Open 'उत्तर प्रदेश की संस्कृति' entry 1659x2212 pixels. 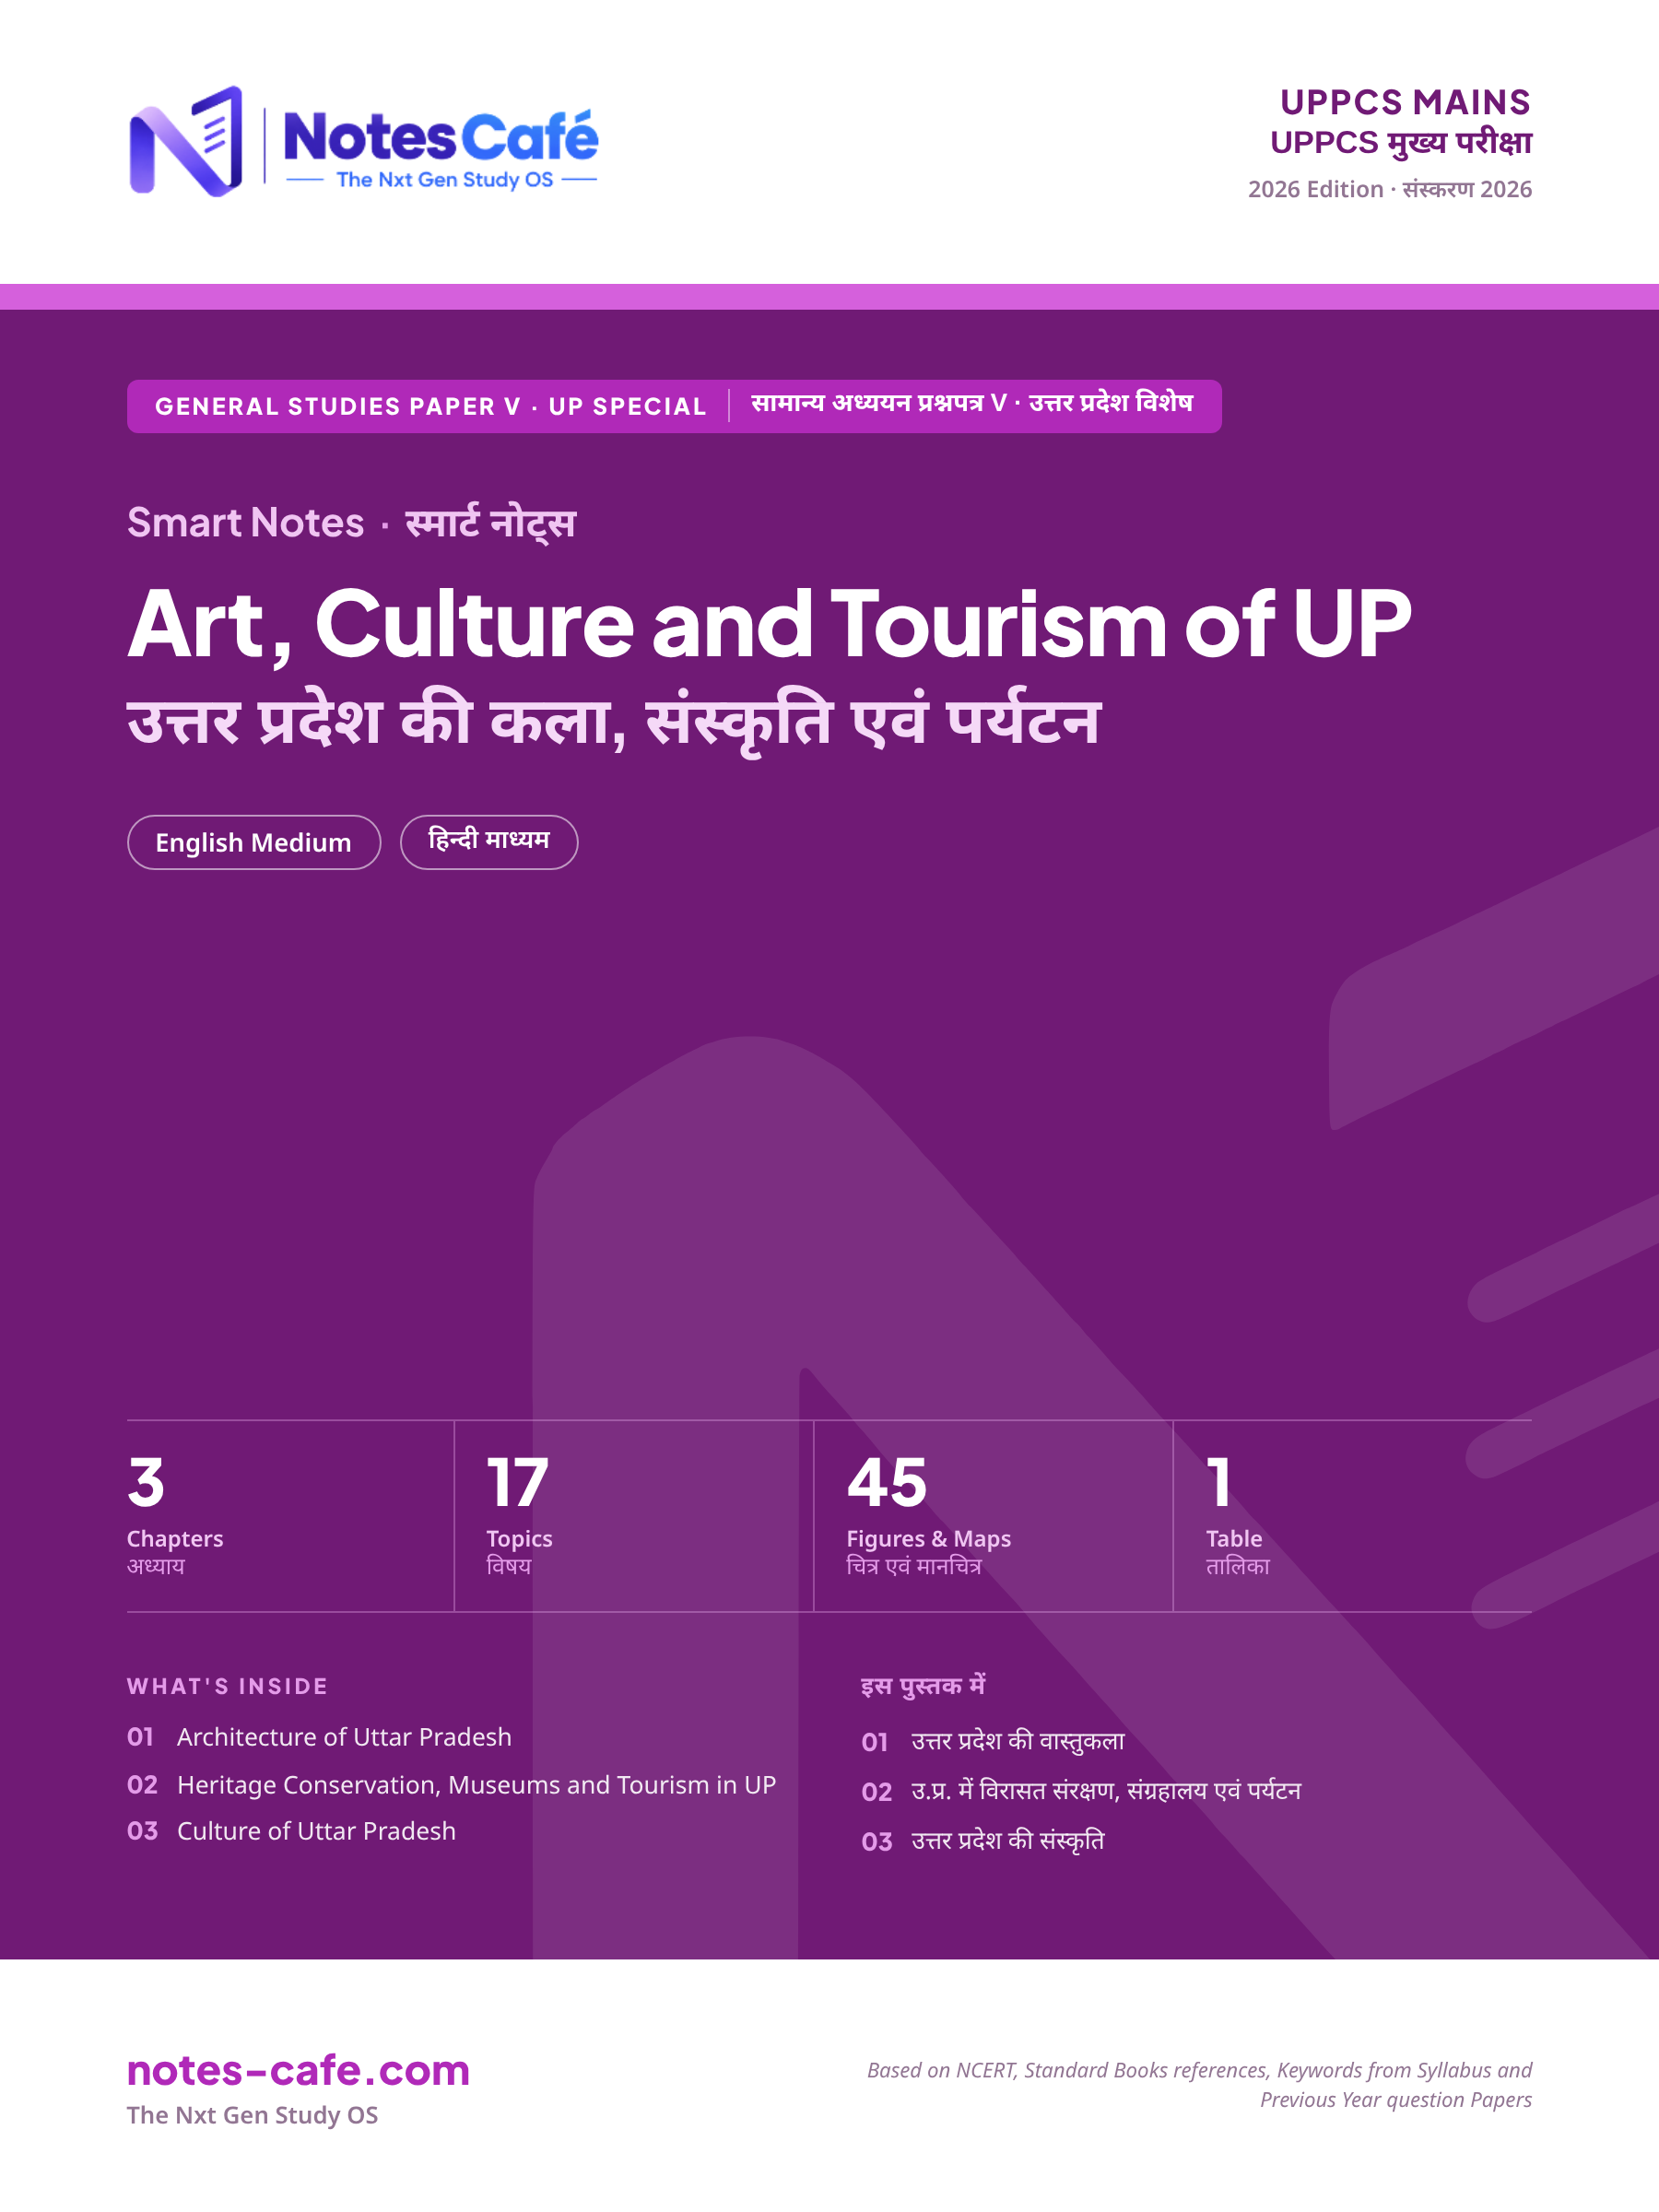1007,1841
